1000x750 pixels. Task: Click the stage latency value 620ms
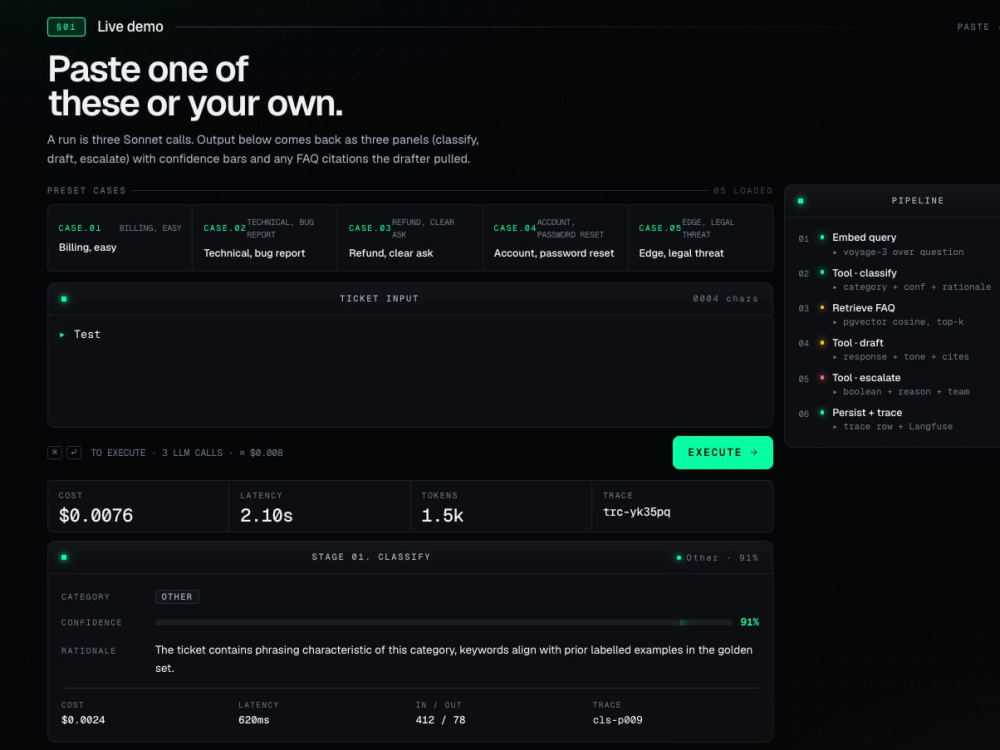254,720
